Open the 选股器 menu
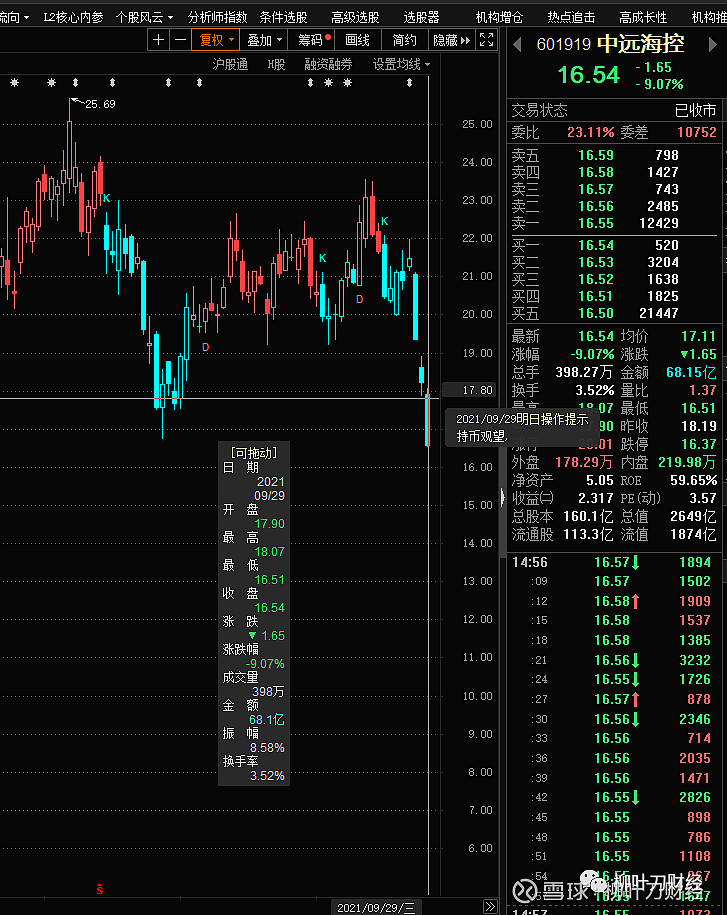 click(x=421, y=18)
